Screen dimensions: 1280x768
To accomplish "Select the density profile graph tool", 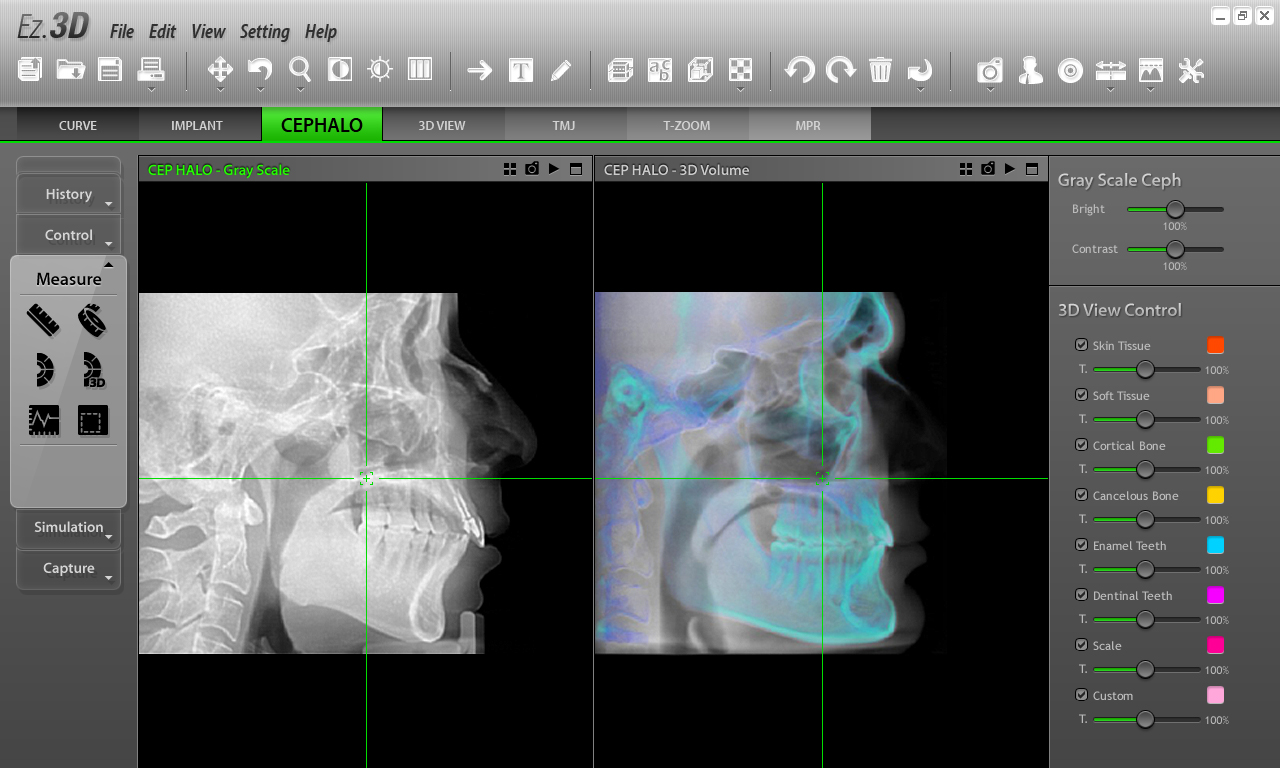I will coord(43,420).
